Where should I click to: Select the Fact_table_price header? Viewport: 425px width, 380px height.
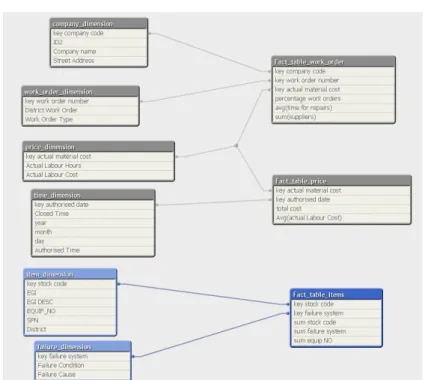coord(342,181)
